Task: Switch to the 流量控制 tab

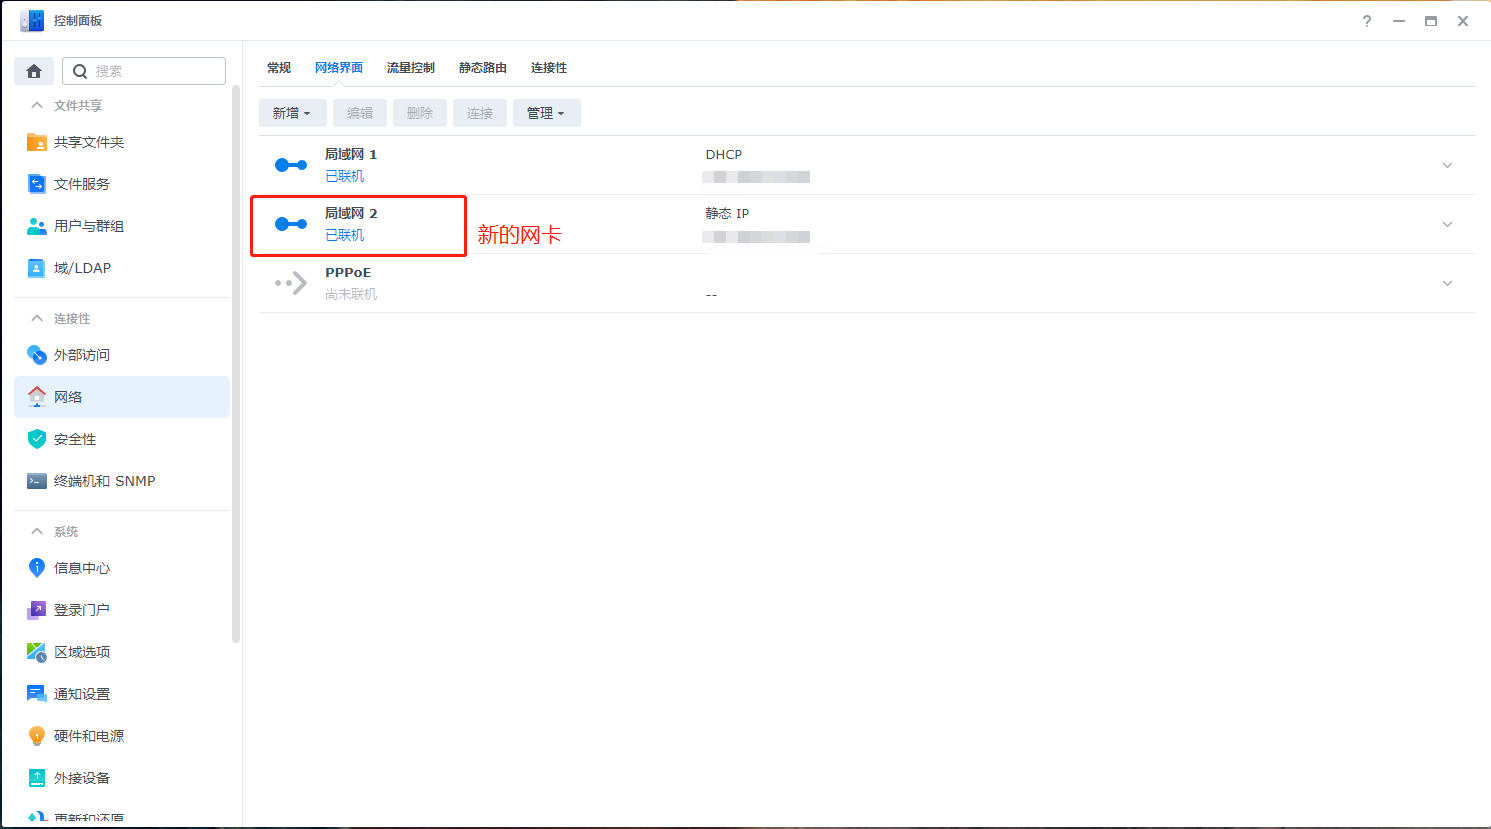Action: [x=410, y=68]
